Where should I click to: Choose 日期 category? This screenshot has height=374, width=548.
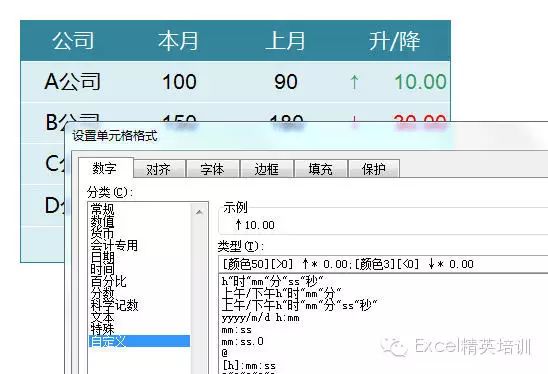[x=102, y=258]
